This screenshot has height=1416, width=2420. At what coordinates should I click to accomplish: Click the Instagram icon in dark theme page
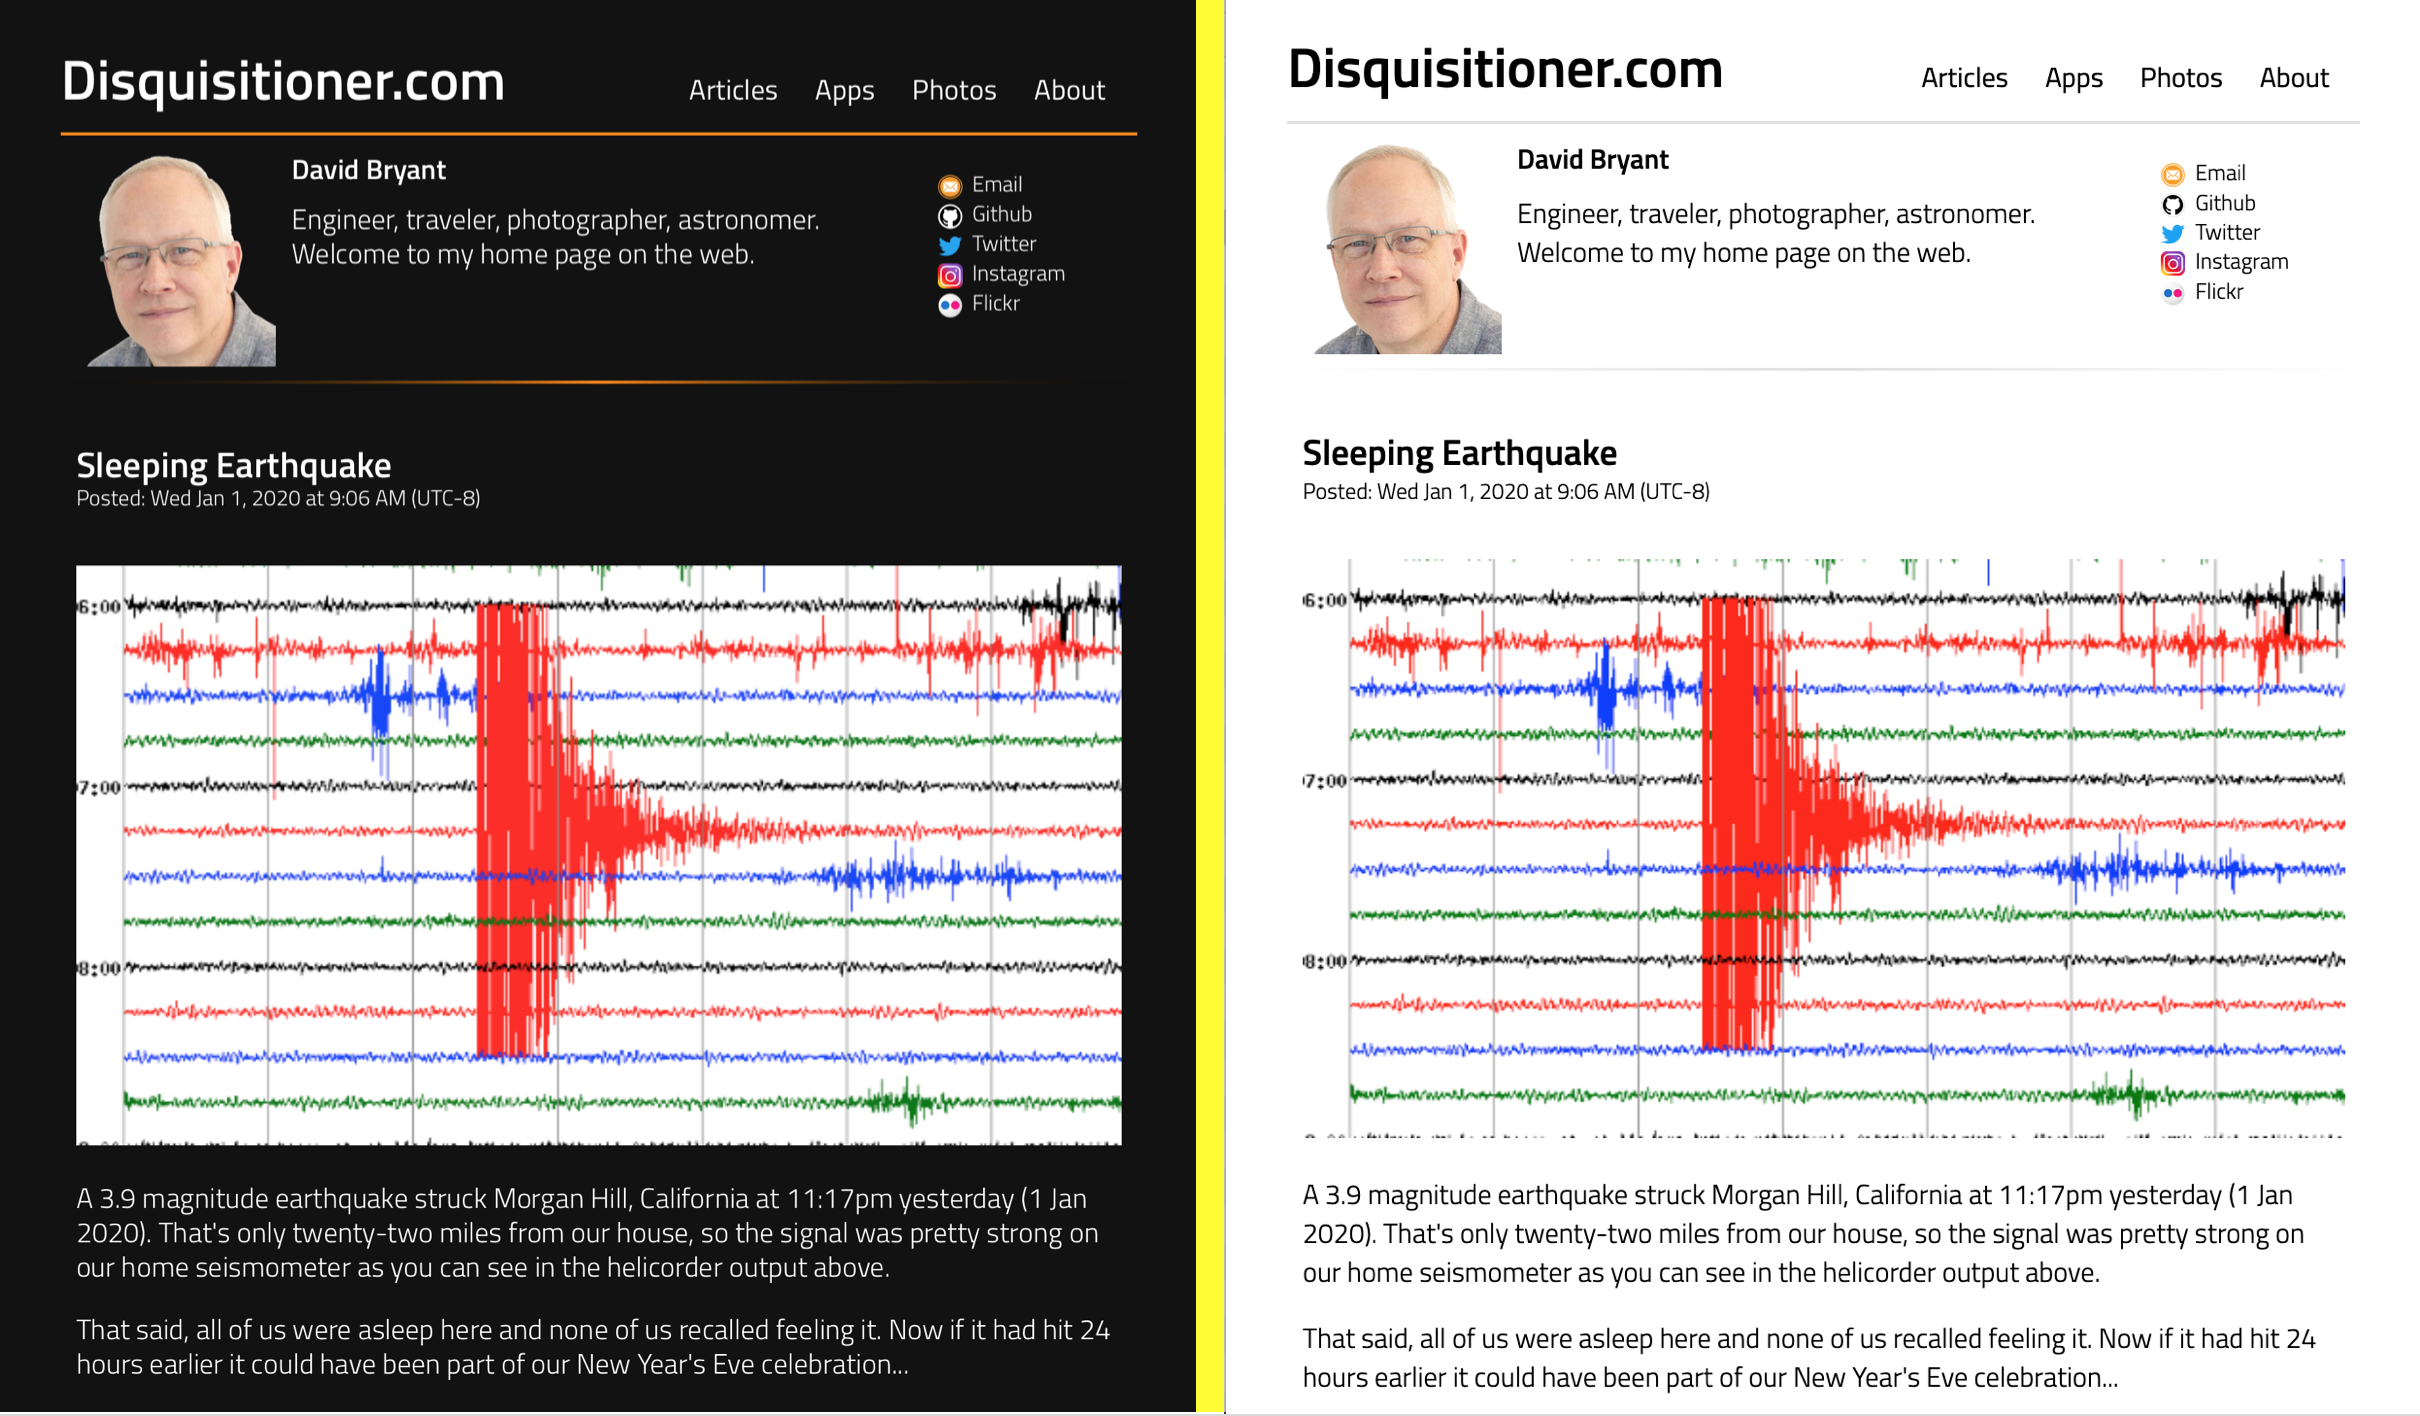[949, 275]
